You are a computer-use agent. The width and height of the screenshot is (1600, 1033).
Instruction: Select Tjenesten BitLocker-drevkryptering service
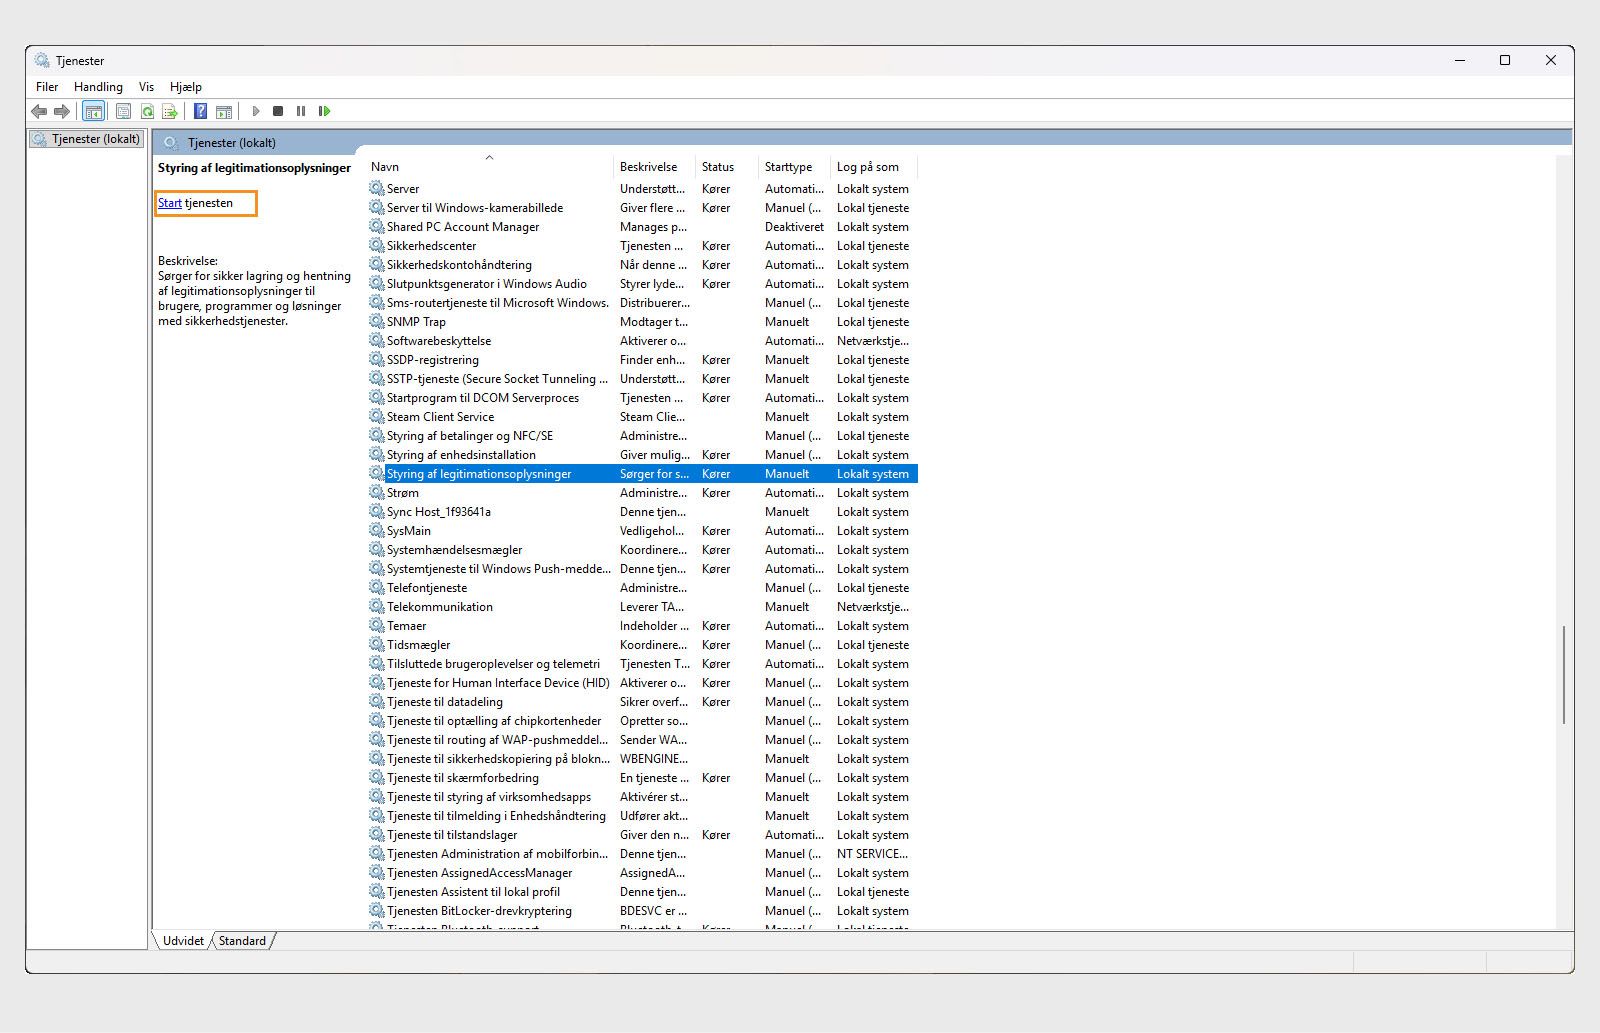coord(643,910)
